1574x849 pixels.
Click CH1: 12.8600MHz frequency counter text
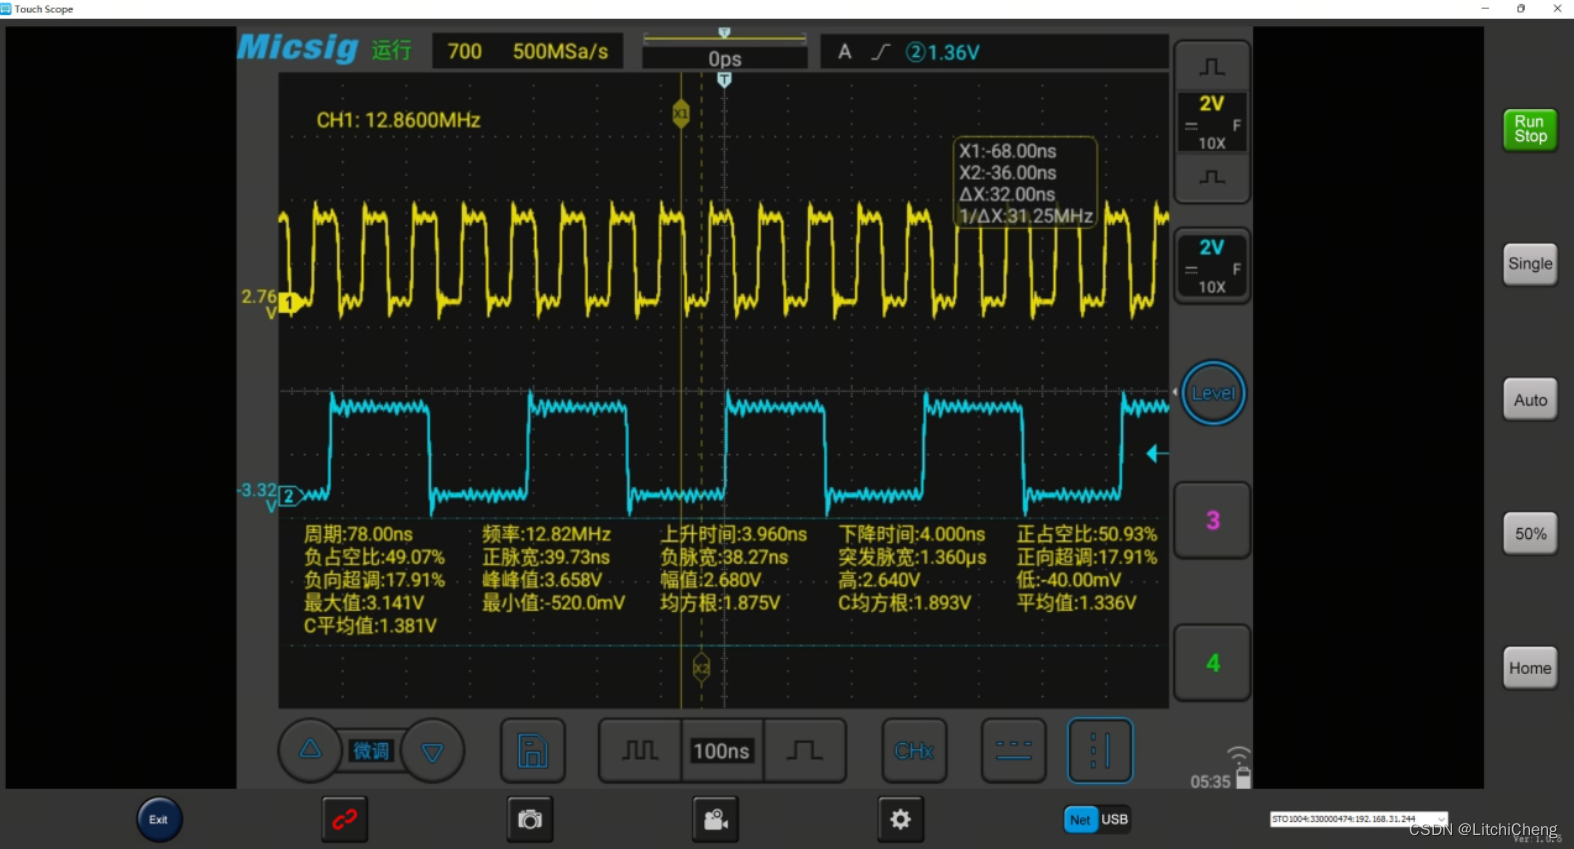[x=398, y=120]
